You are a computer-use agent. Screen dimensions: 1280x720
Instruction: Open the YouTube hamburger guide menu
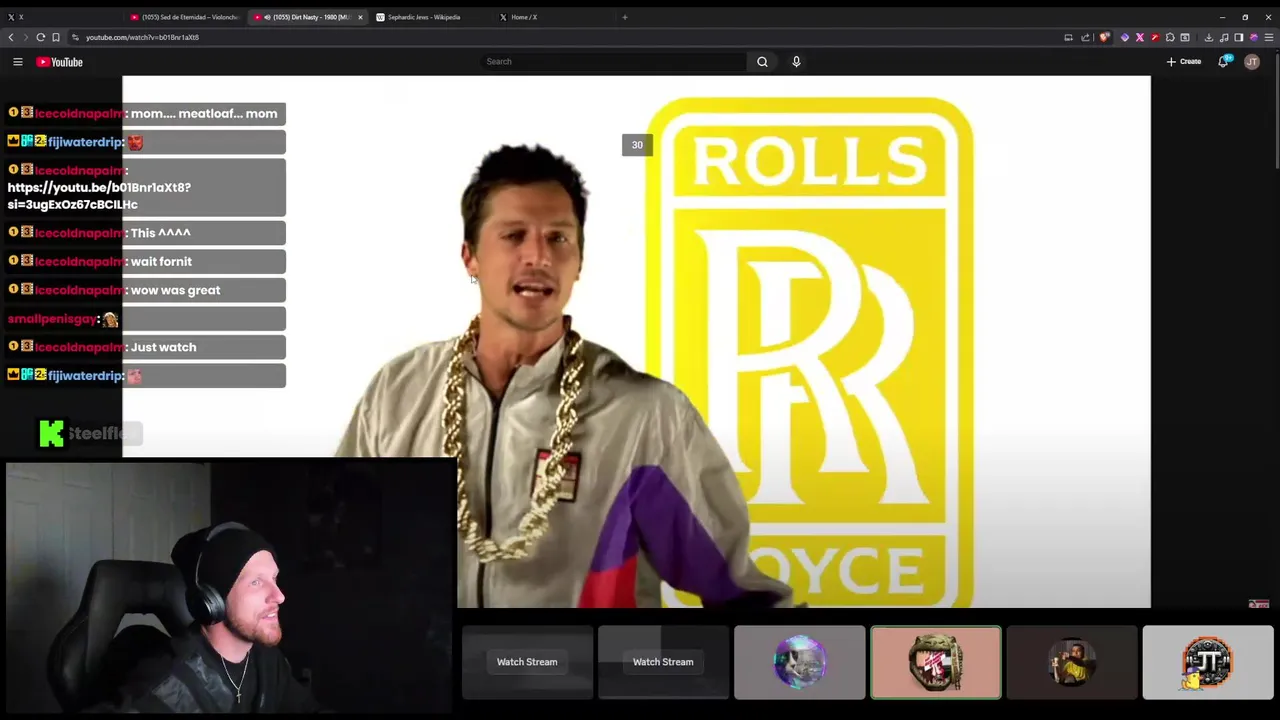[x=17, y=62]
